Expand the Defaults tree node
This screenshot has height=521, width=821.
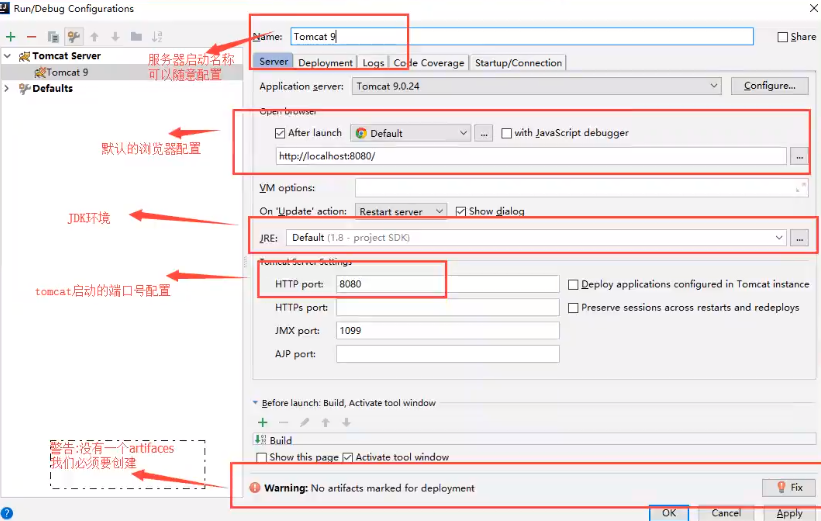[x=7, y=88]
